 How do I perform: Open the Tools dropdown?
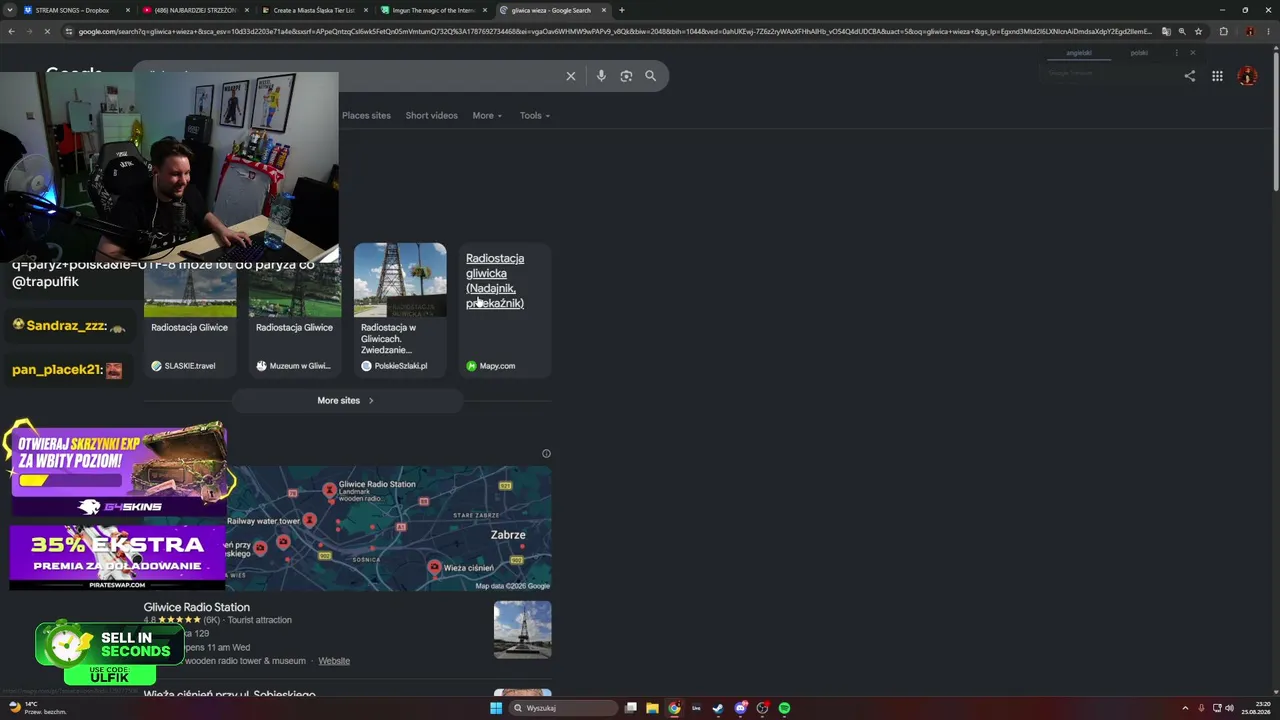[535, 116]
